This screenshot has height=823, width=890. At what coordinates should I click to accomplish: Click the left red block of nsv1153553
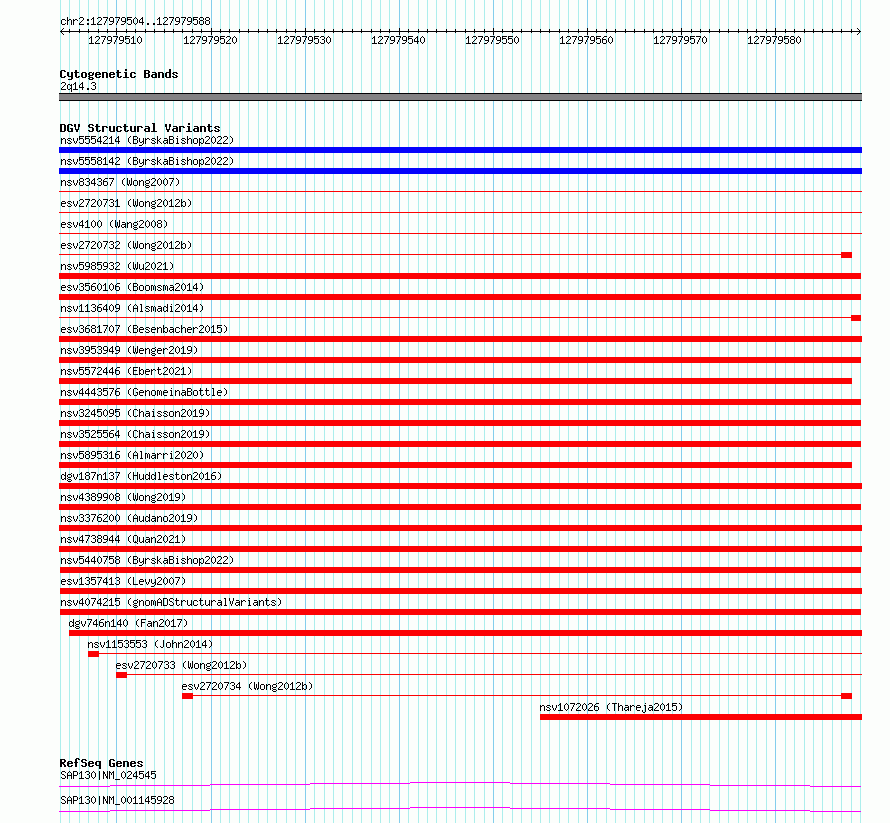[94, 654]
